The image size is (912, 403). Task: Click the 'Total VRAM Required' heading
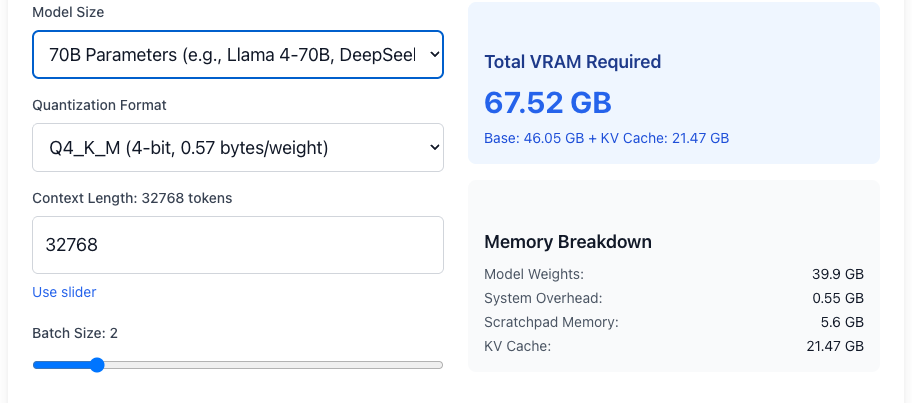pyautogui.click(x=572, y=62)
